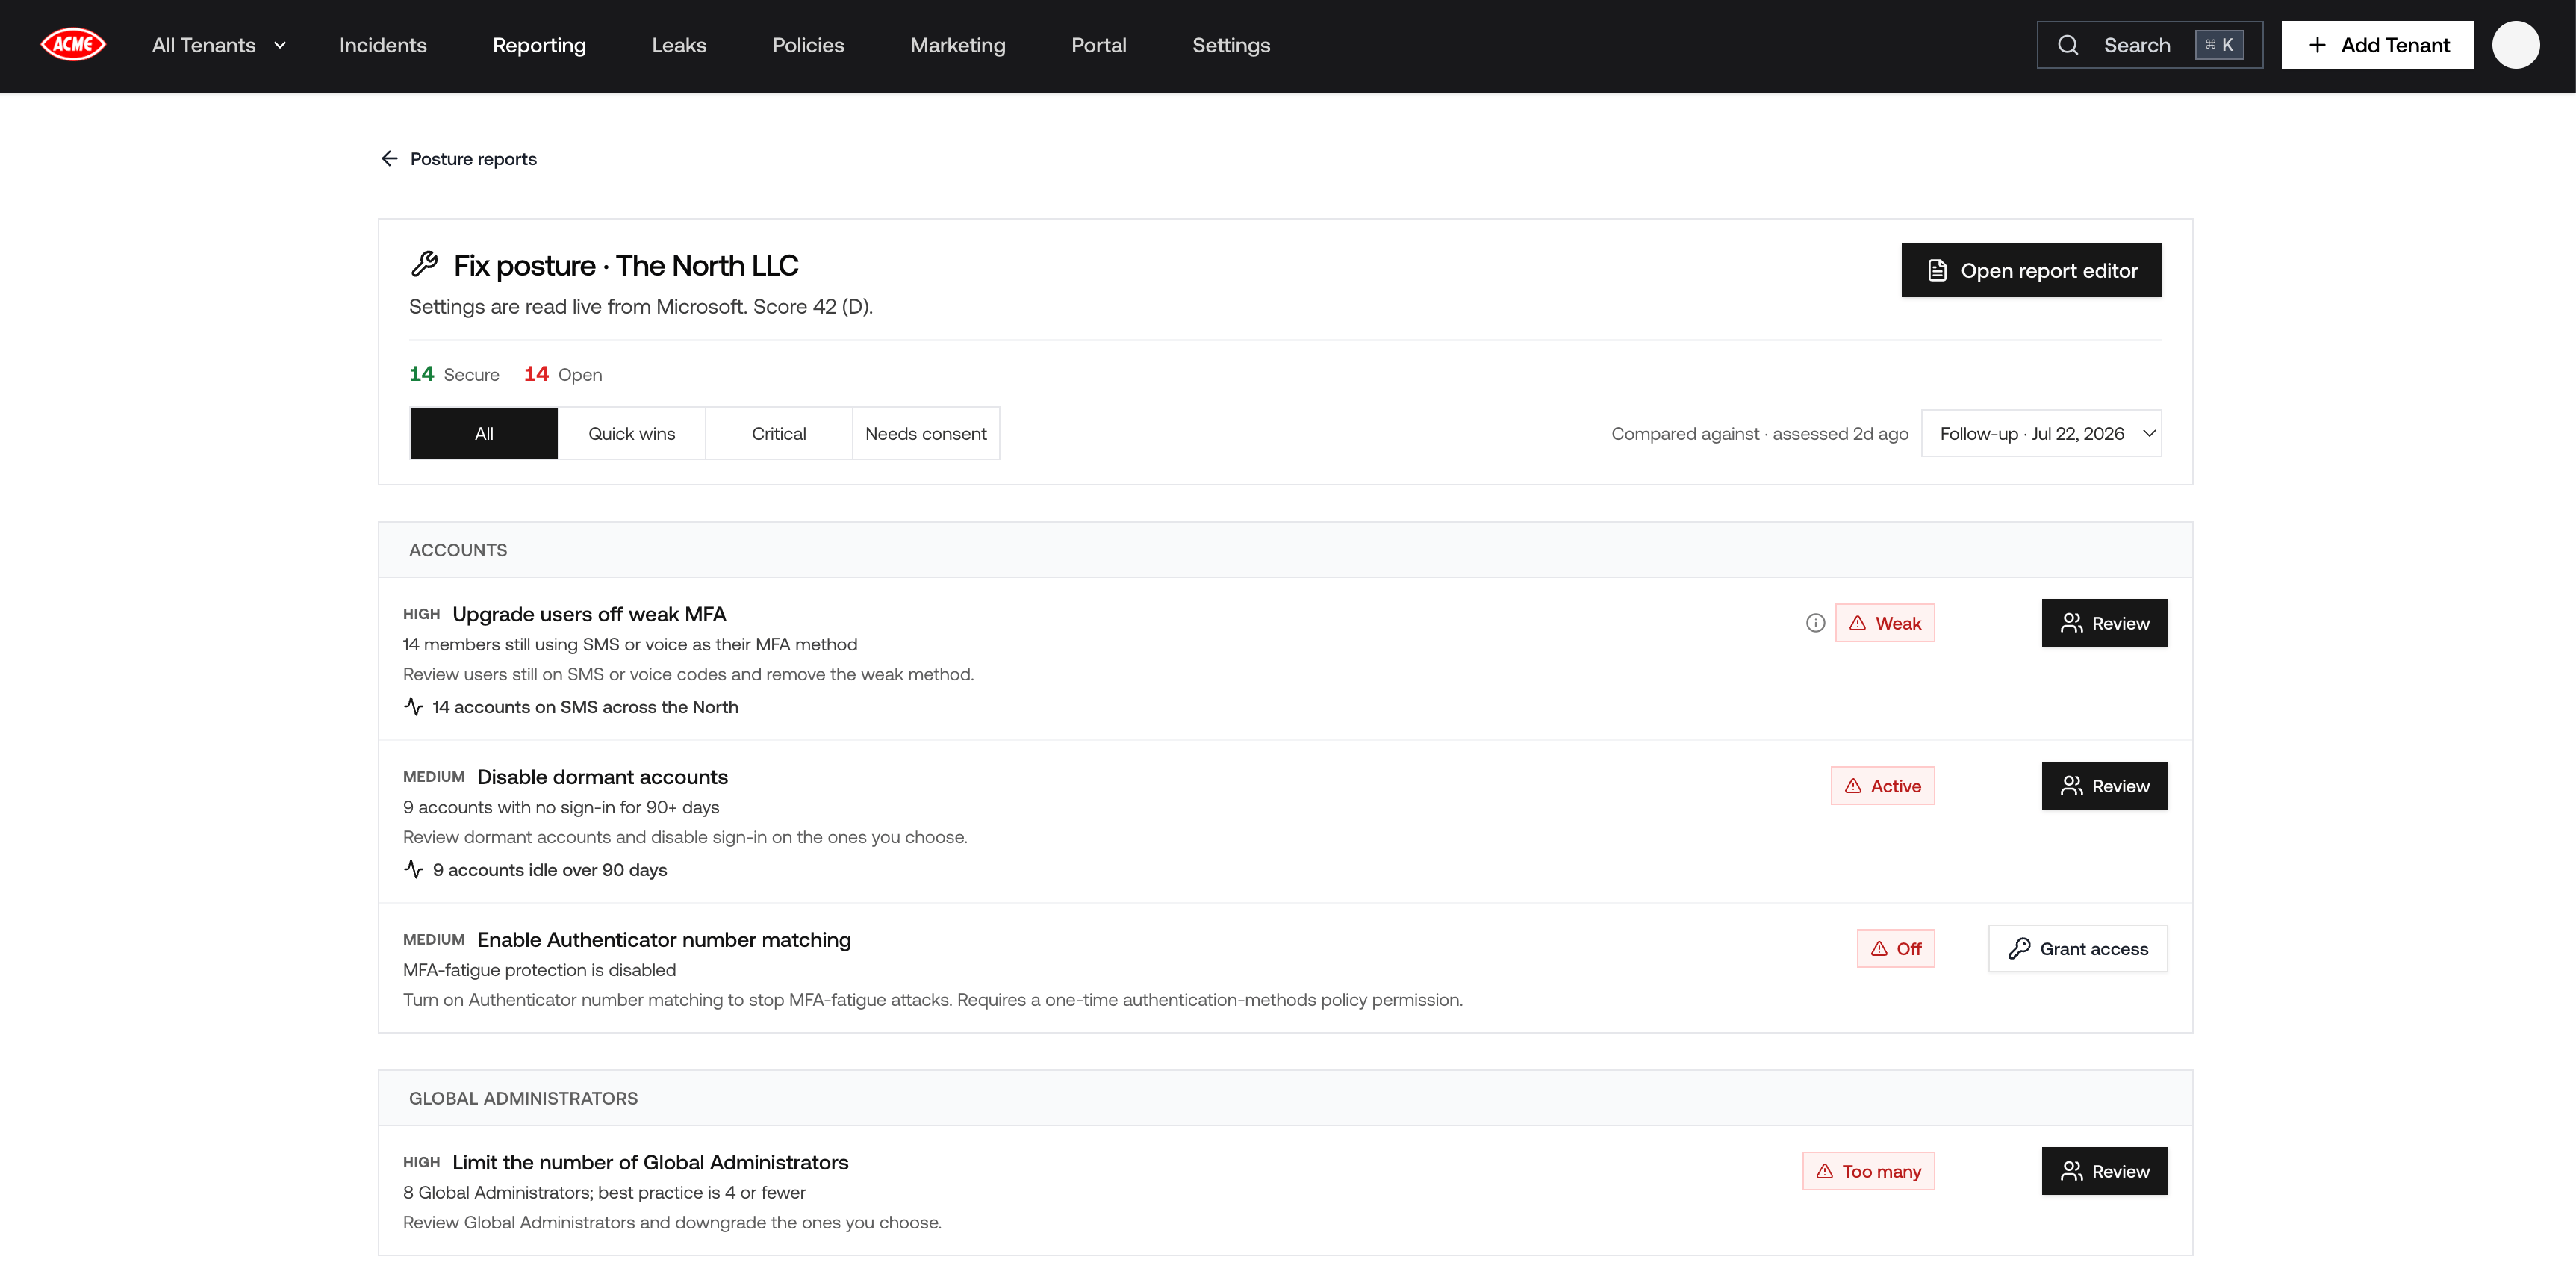Click the GLOBAL ADMINISTRATORS section header
The height and width of the screenshot is (1286, 2576).
1285,1098
